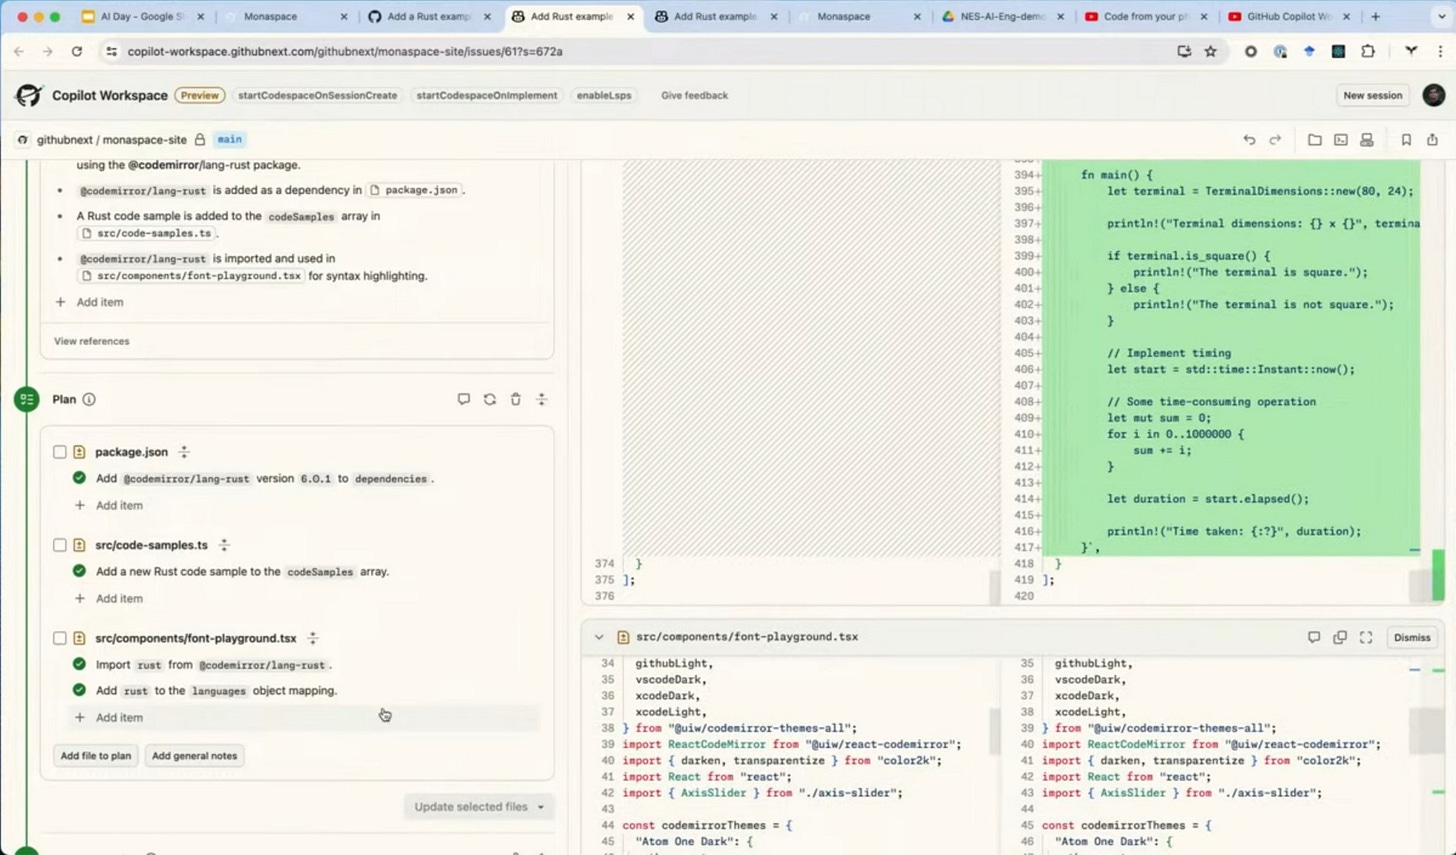The width and height of the screenshot is (1456, 855).
Task: Copy font-playground.tsx diff with copy icon
Action: pyautogui.click(x=1340, y=637)
